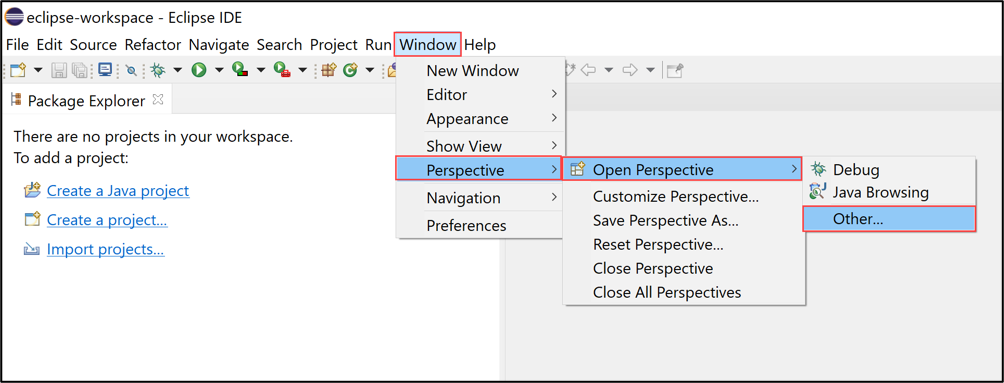The height and width of the screenshot is (383, 1004).
Task: Click the New wizard toolbar icon
Action: pos(18,70)
